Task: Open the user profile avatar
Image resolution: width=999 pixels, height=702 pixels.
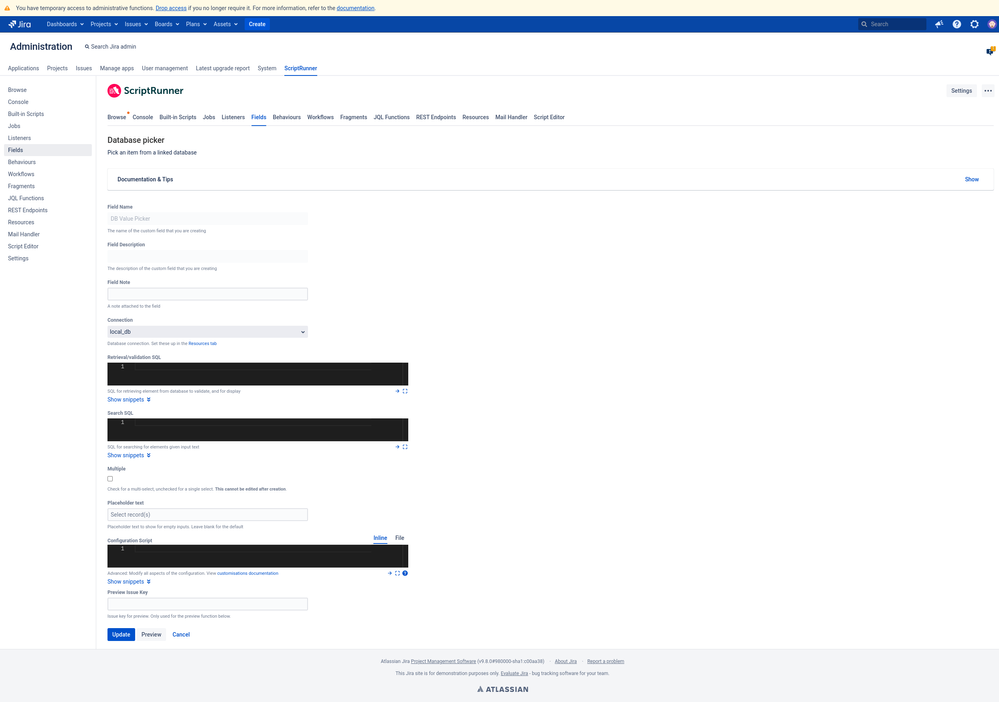Action: [992, 24]
